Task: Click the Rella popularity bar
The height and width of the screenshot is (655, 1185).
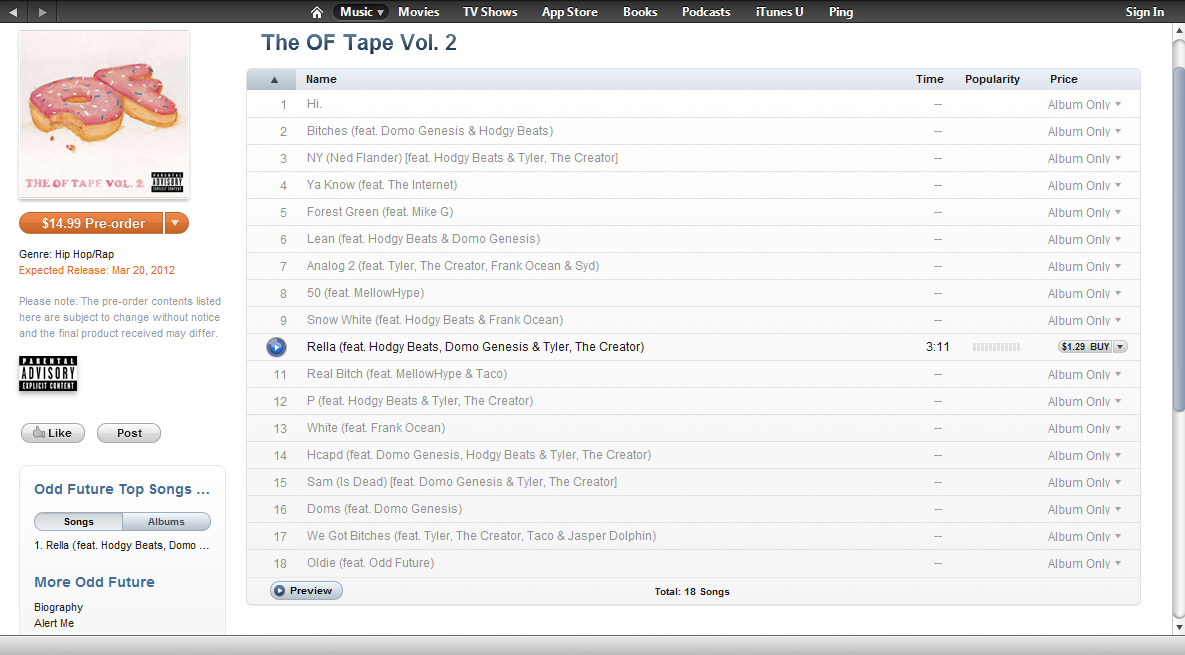Action: [996, 347]
